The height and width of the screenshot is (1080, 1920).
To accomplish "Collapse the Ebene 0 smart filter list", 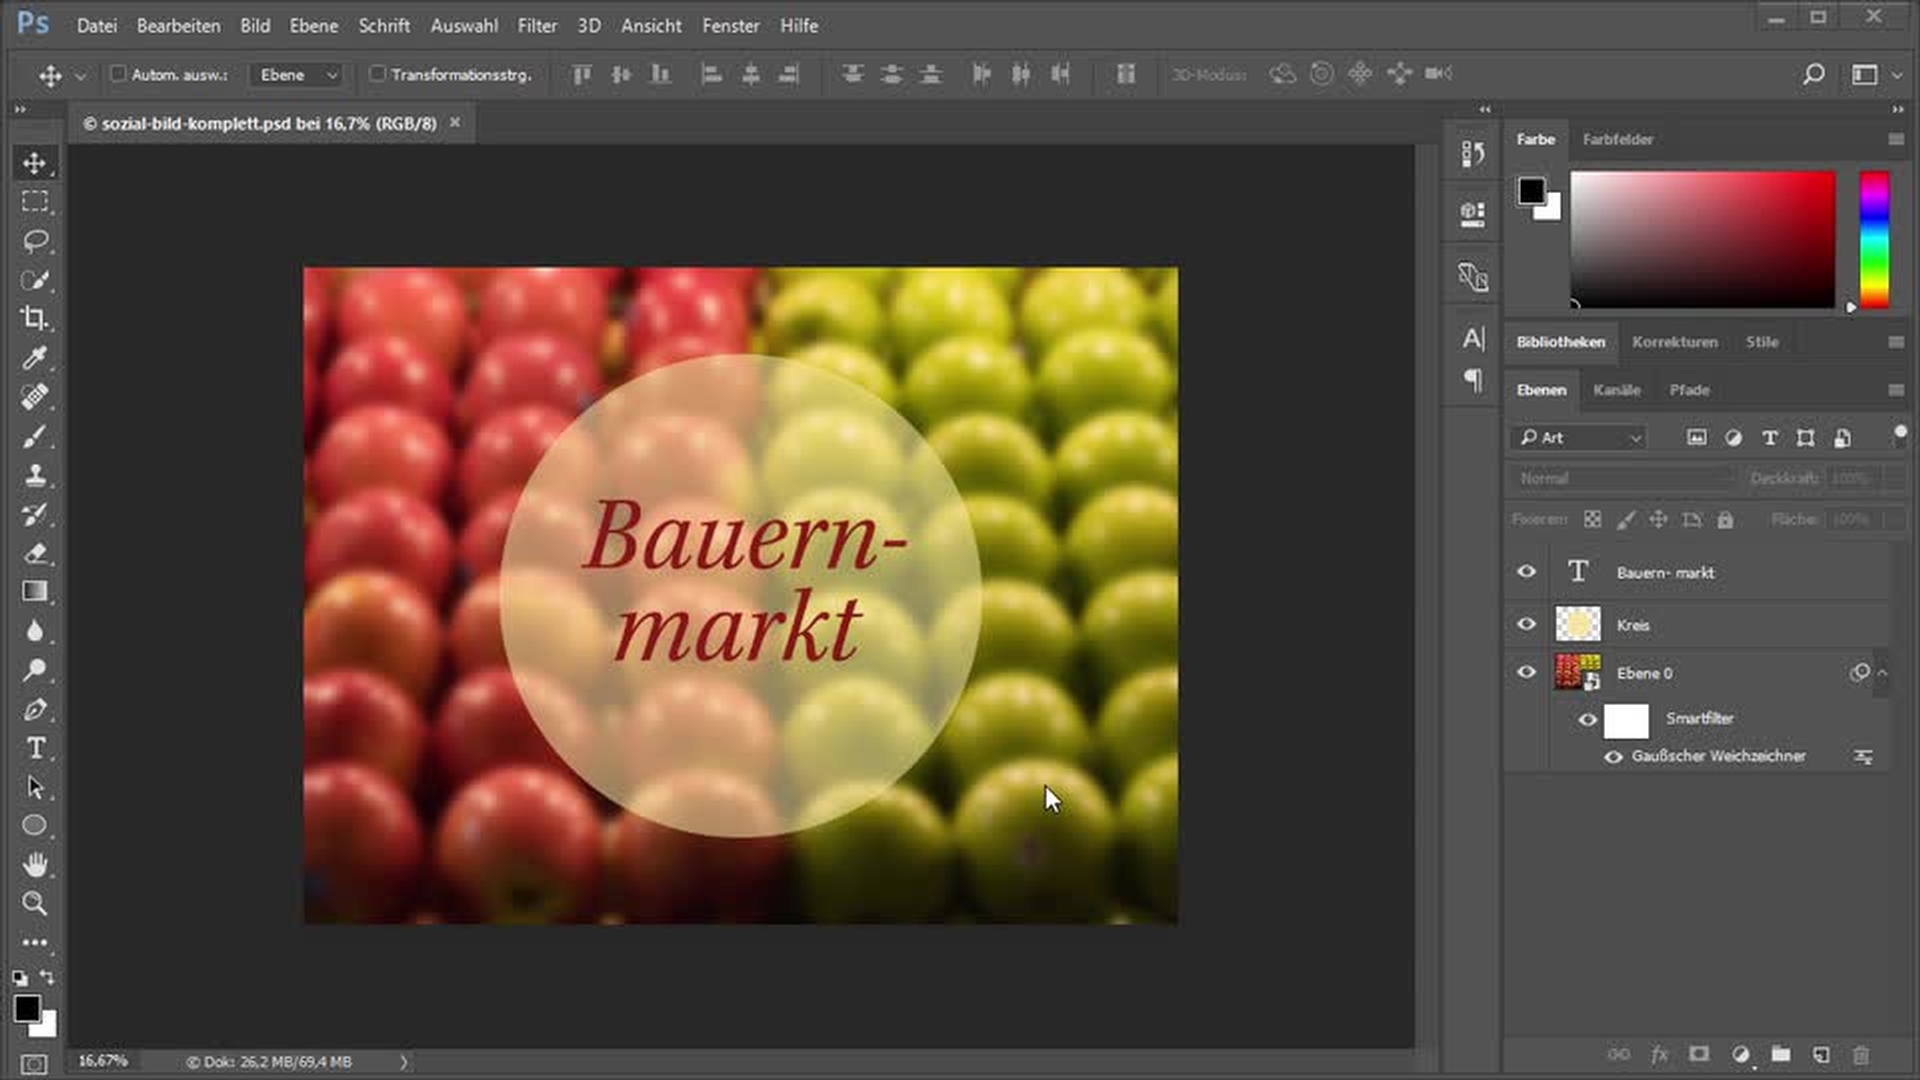I will coord(1882,673).
